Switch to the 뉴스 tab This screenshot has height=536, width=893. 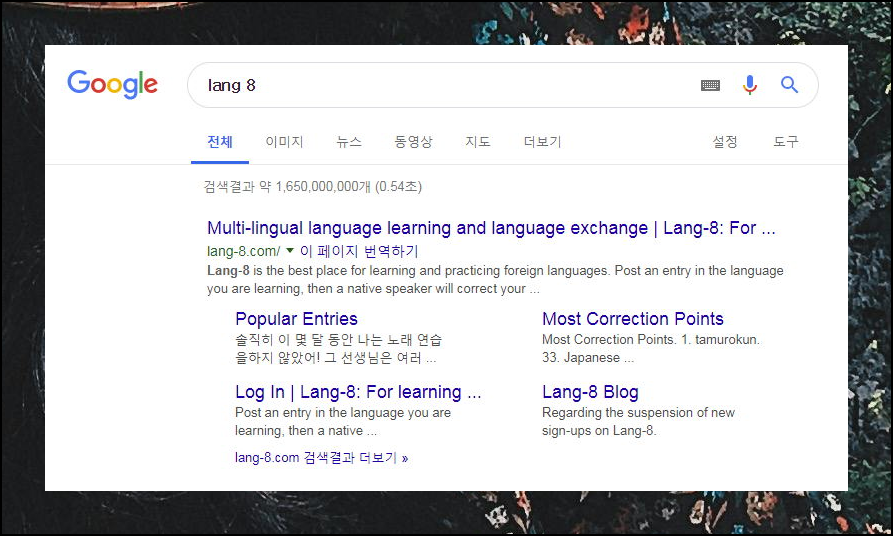pos(349,142)
